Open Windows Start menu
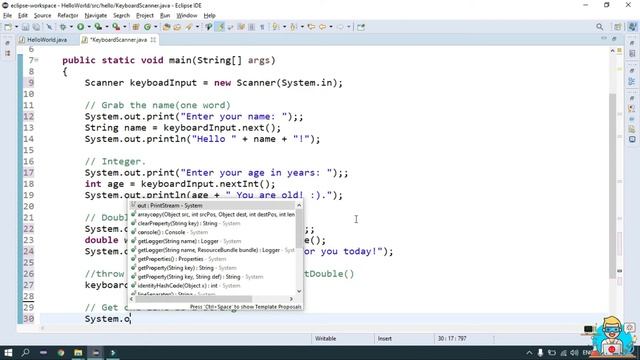 8,353
